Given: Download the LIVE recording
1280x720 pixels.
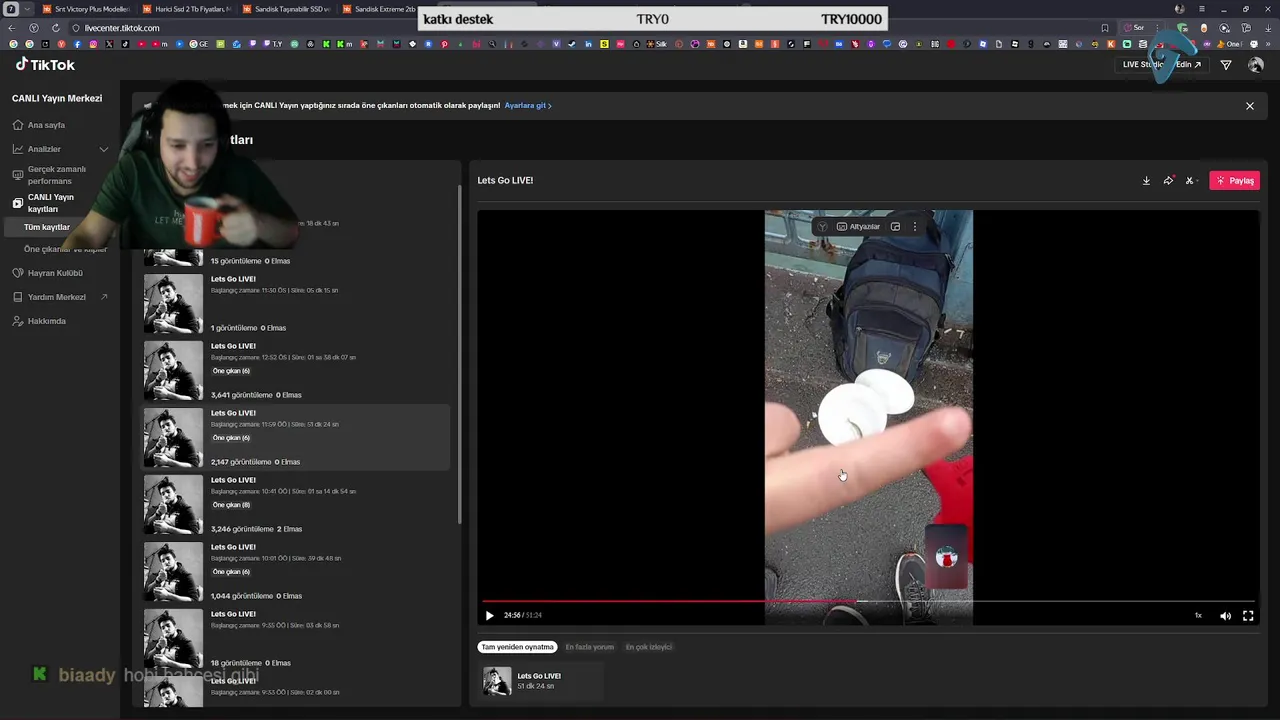Looking at the screenshot, I should click(x=1146, y=181).
